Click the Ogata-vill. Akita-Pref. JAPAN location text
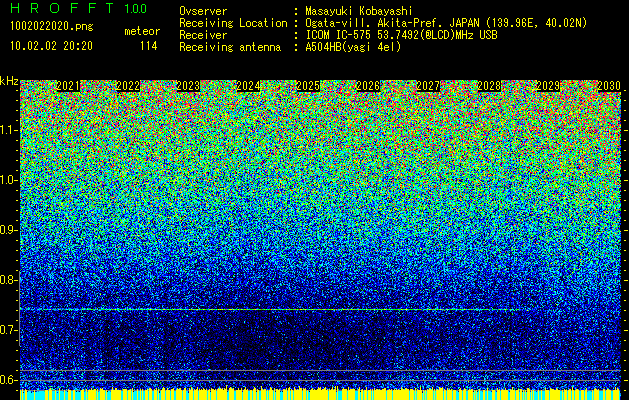This screenshot has height=400, width=629. [446, 23]
